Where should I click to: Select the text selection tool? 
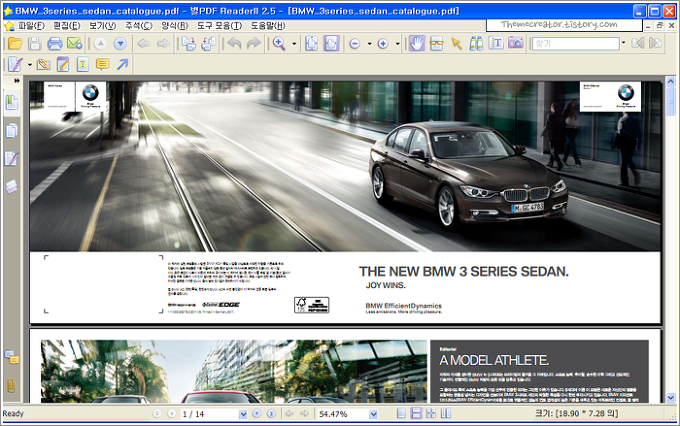(x=496, y=43)
